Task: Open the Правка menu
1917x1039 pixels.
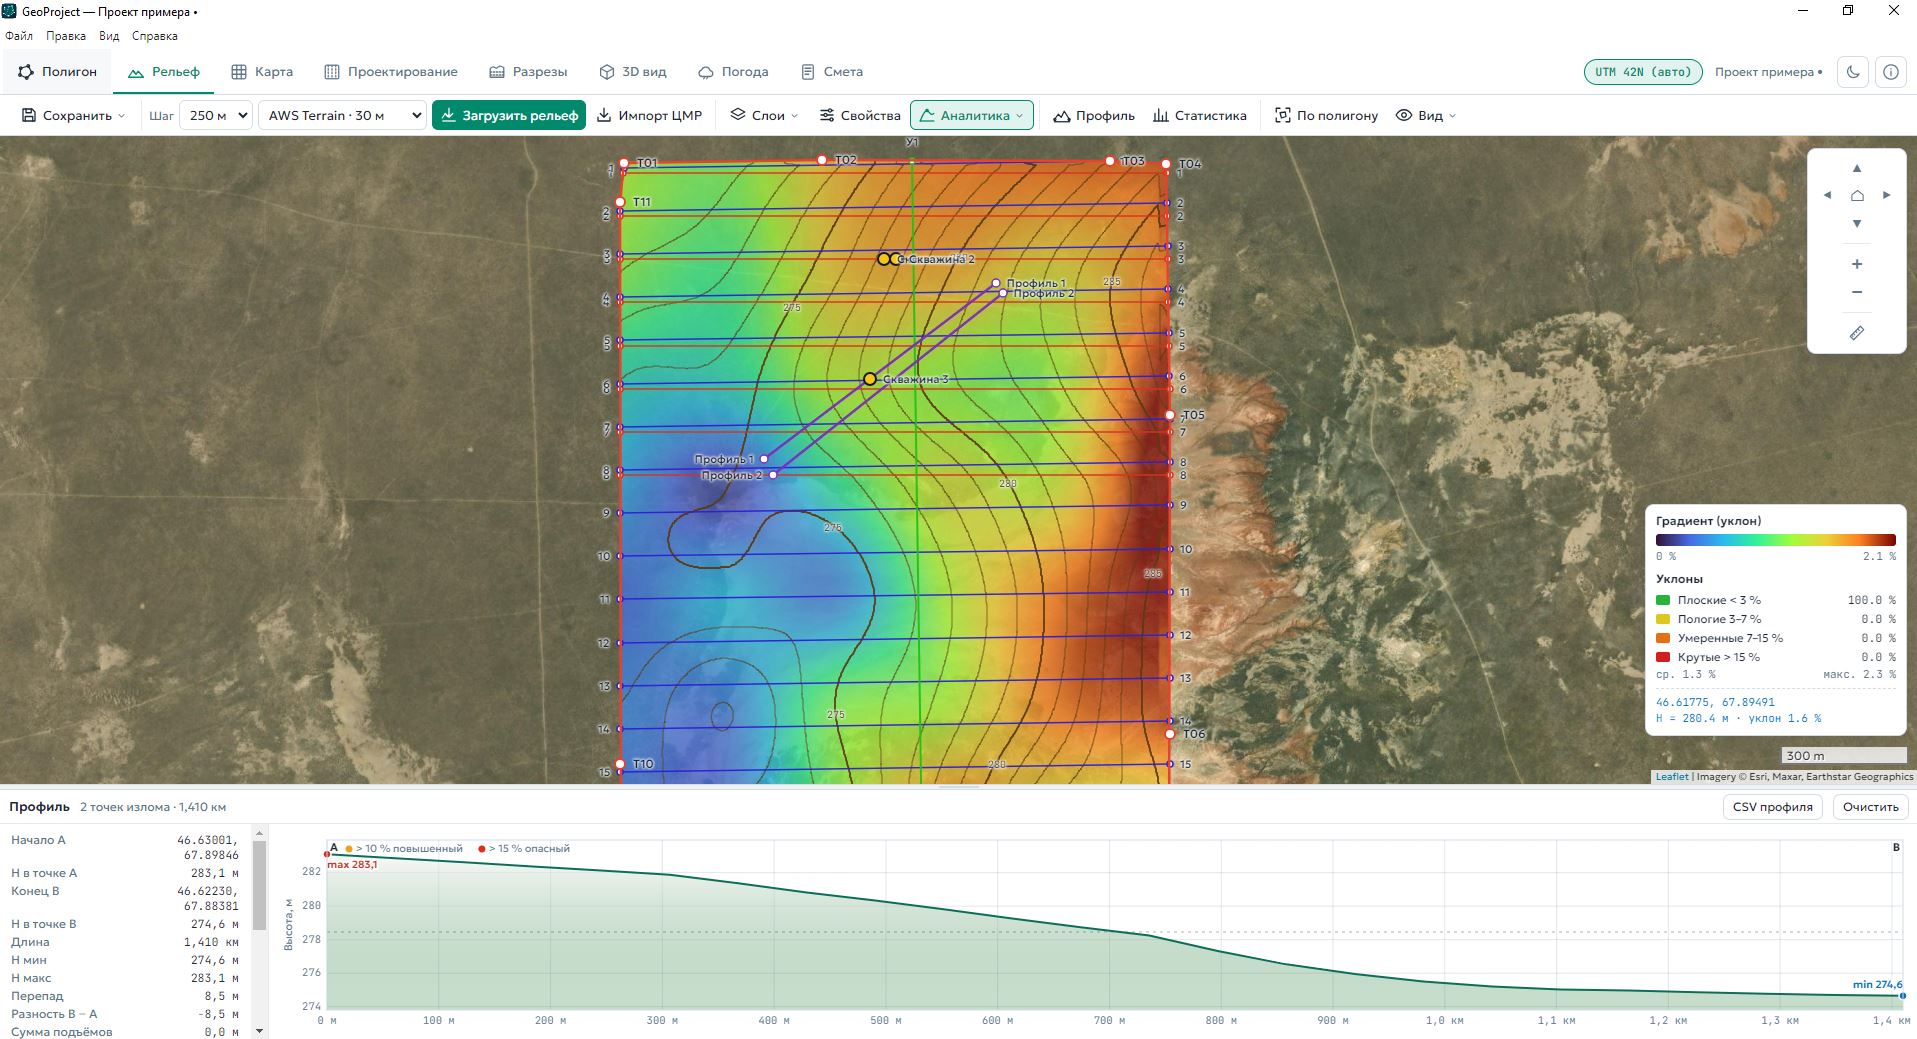Action: 66,36
